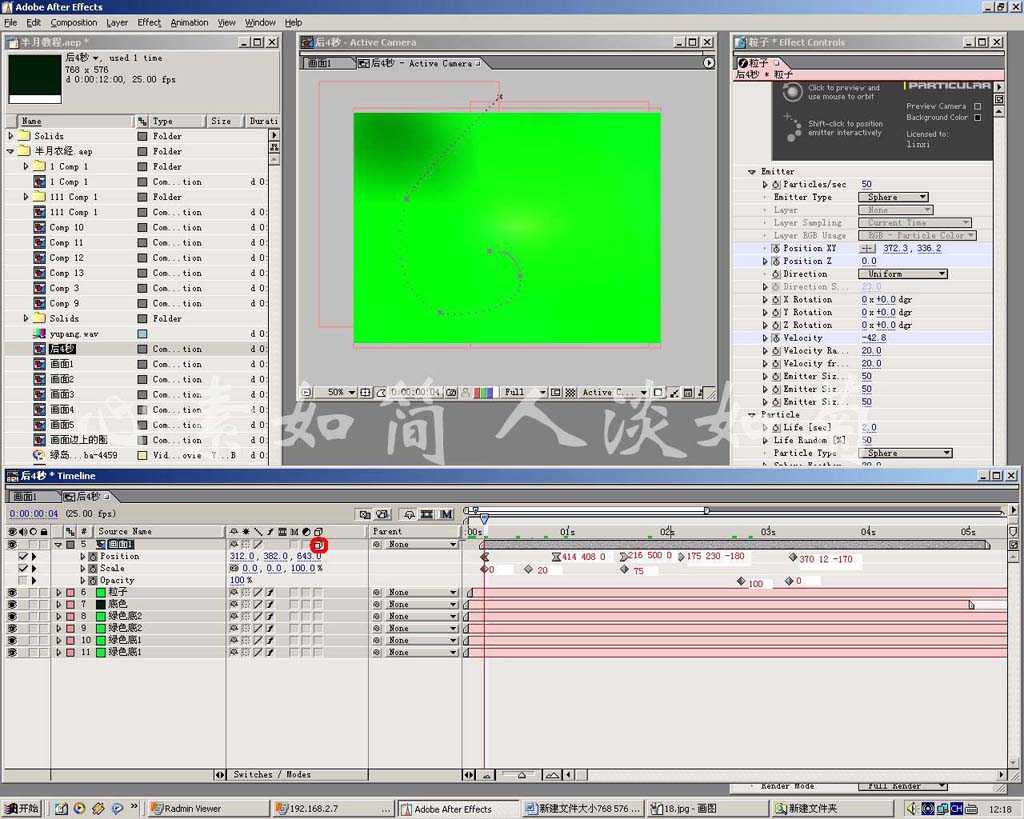
Task: Open the composition viewer options arrow menu
Action: click(x=709, y=63)
